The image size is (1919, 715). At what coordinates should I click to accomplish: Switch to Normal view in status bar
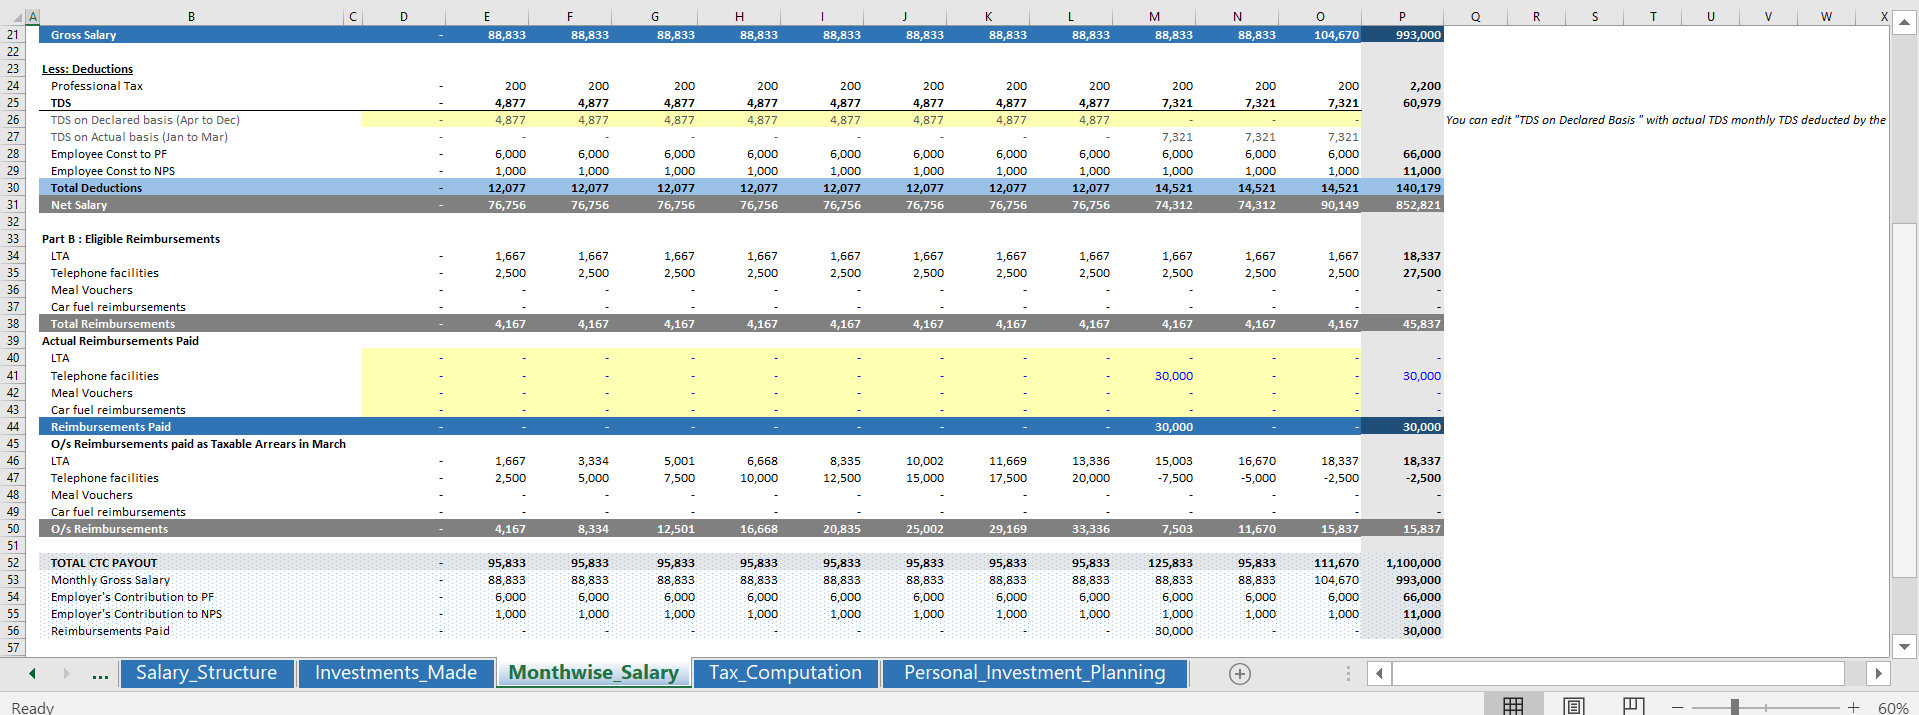(x=1513, y=706)
